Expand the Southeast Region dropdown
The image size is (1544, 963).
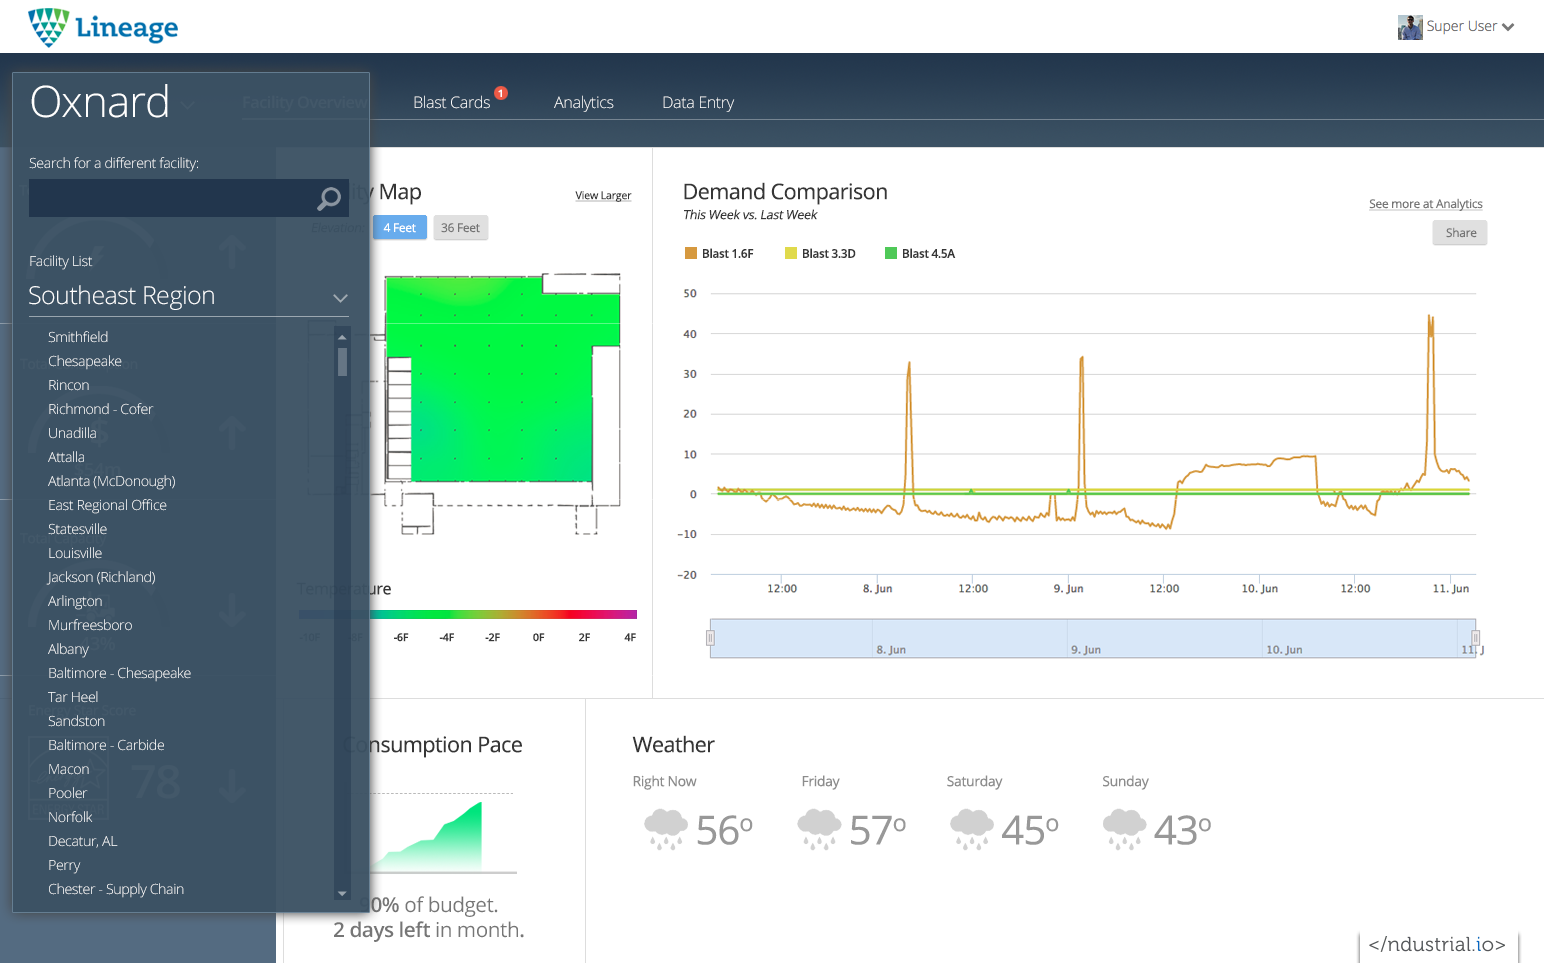(340, 297)
